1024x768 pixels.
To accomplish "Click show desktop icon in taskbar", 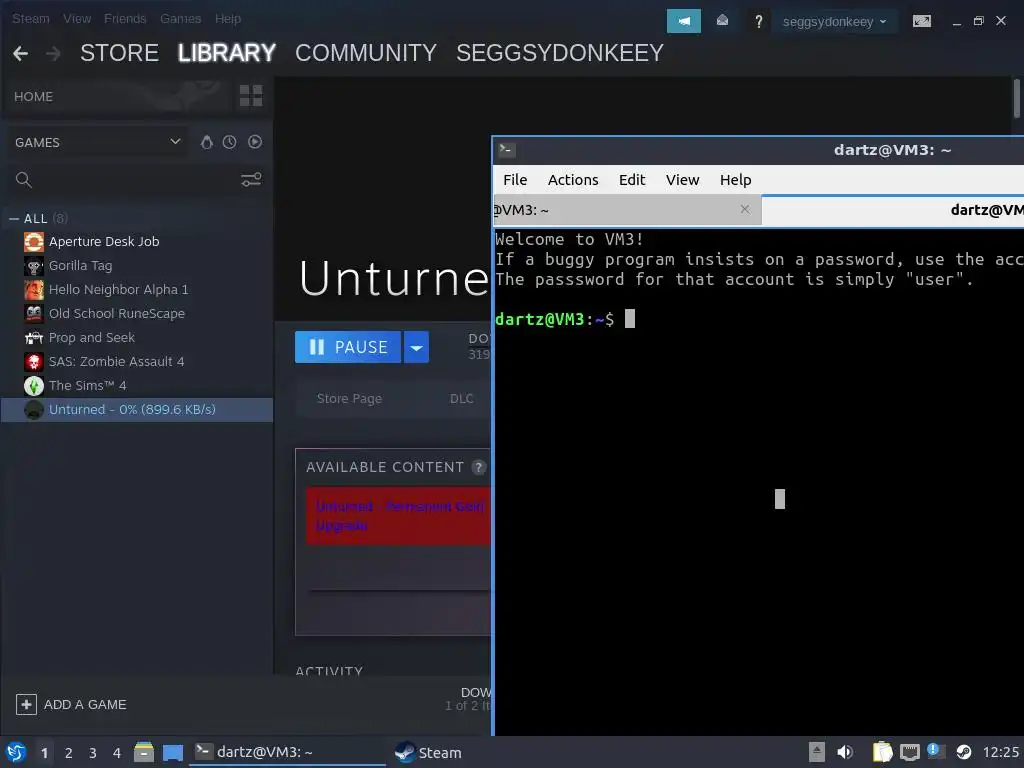I will coord(173,752).
